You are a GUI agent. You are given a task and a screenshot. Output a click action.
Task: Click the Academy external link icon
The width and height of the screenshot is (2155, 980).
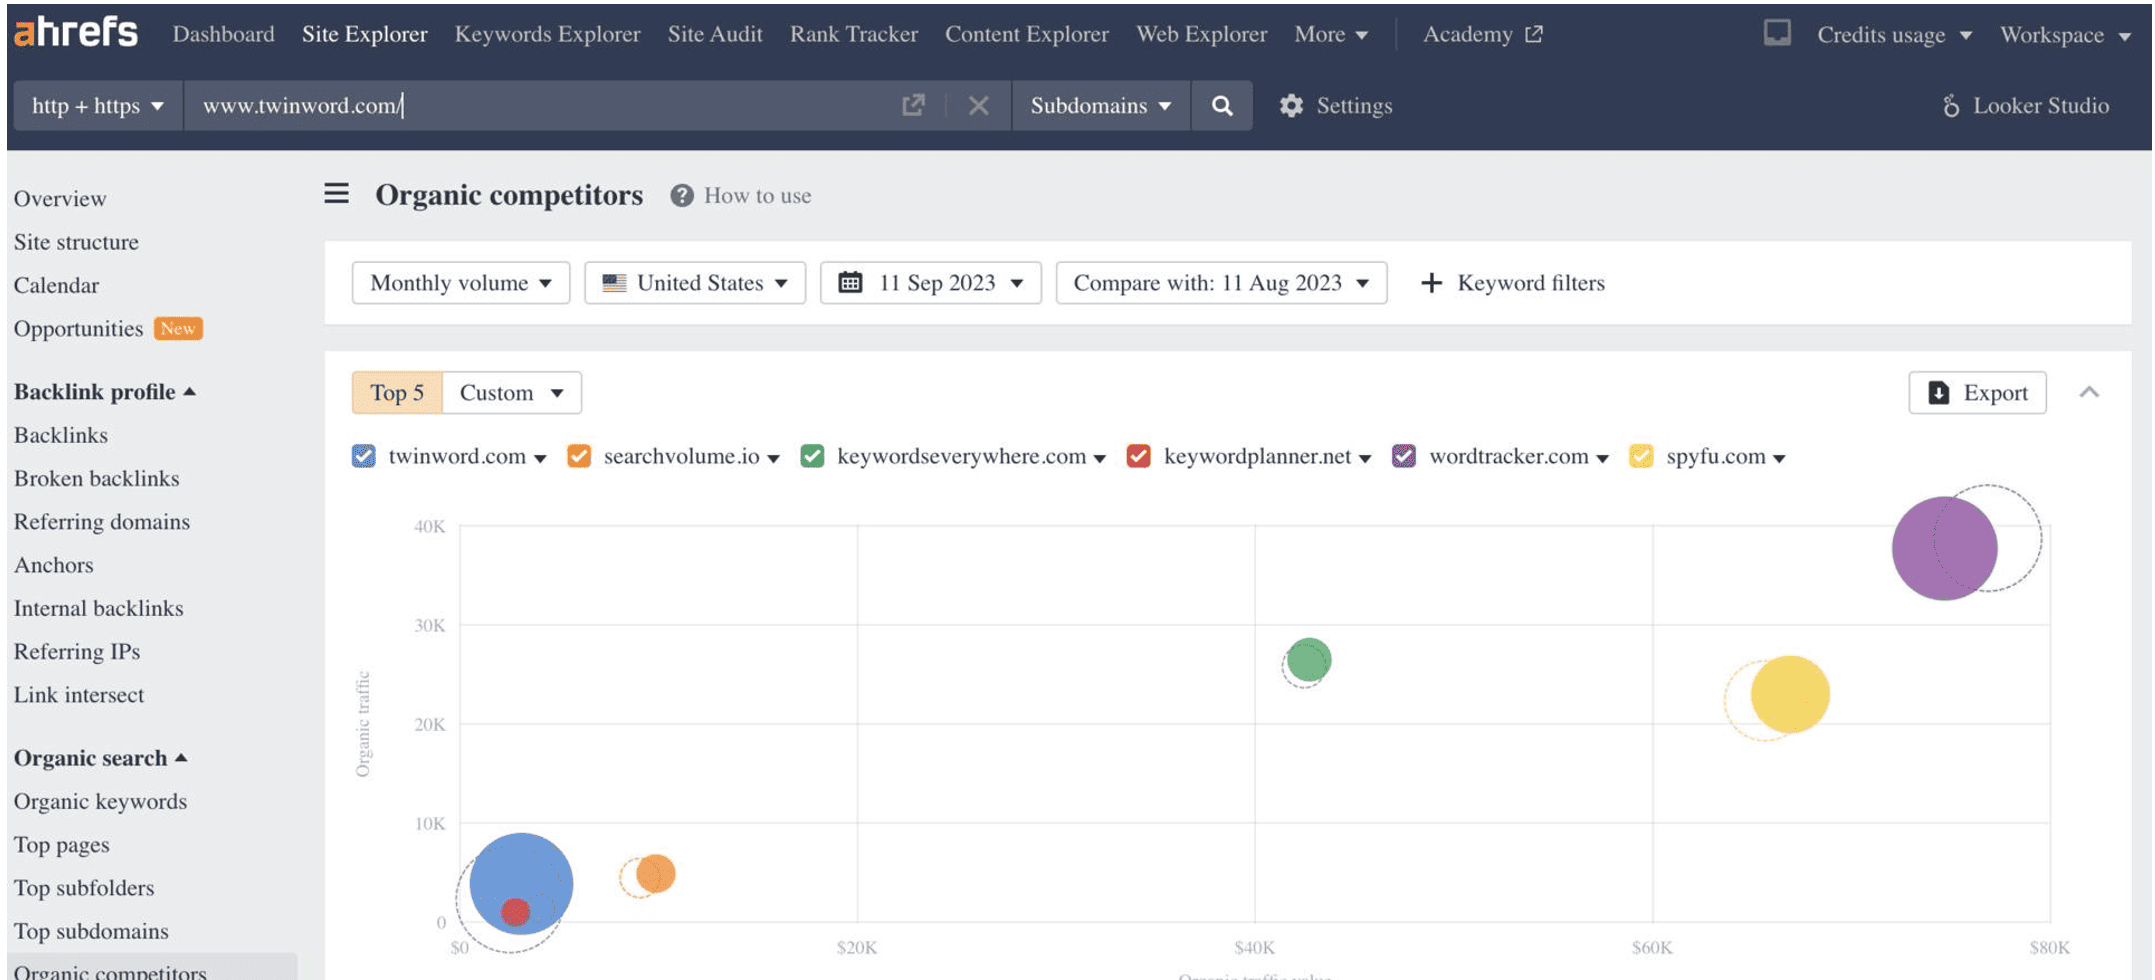tap(1534, 34)
